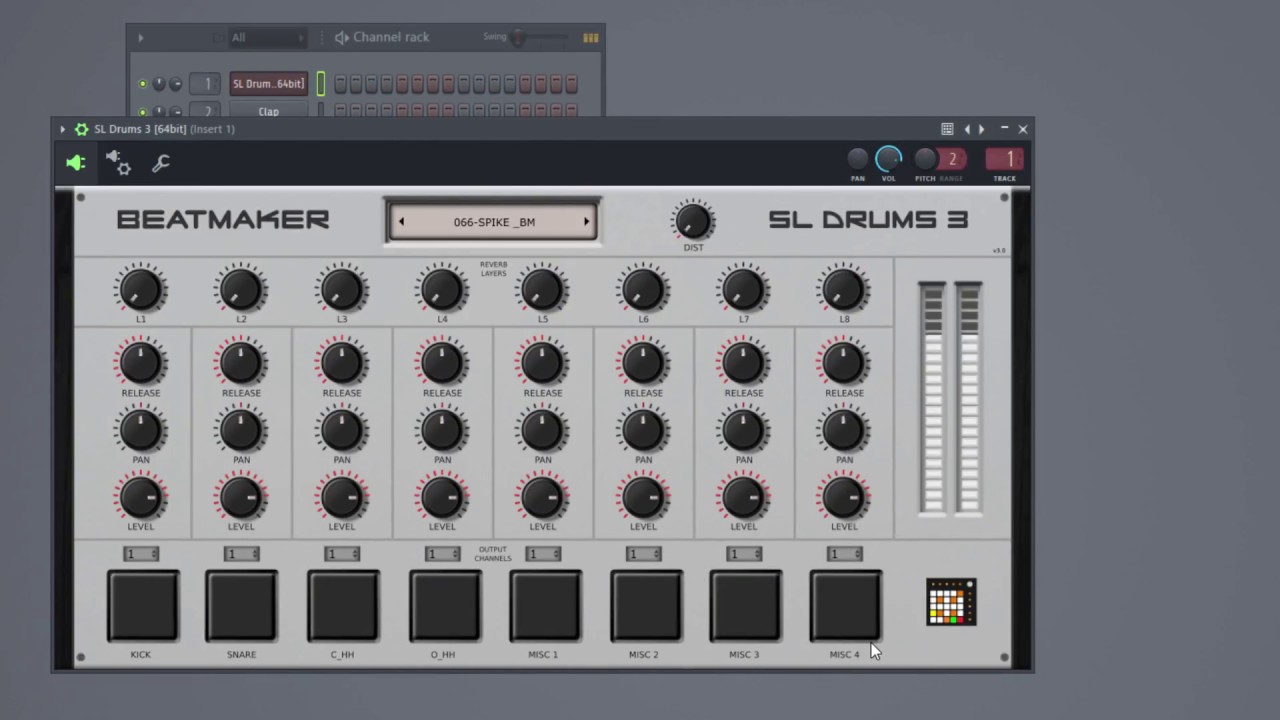Click the Swing knob in Channel rack
The image size is (1280, 720).
click(518, 38)
